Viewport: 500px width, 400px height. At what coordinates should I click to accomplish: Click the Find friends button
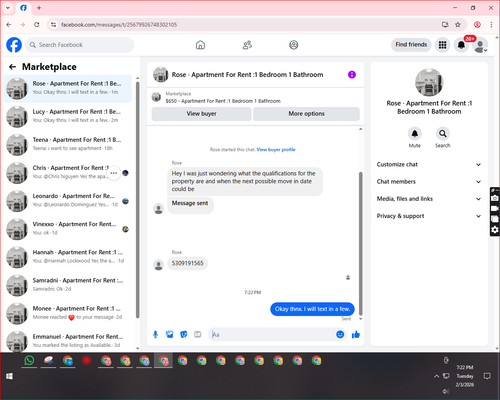pos(411,45)
